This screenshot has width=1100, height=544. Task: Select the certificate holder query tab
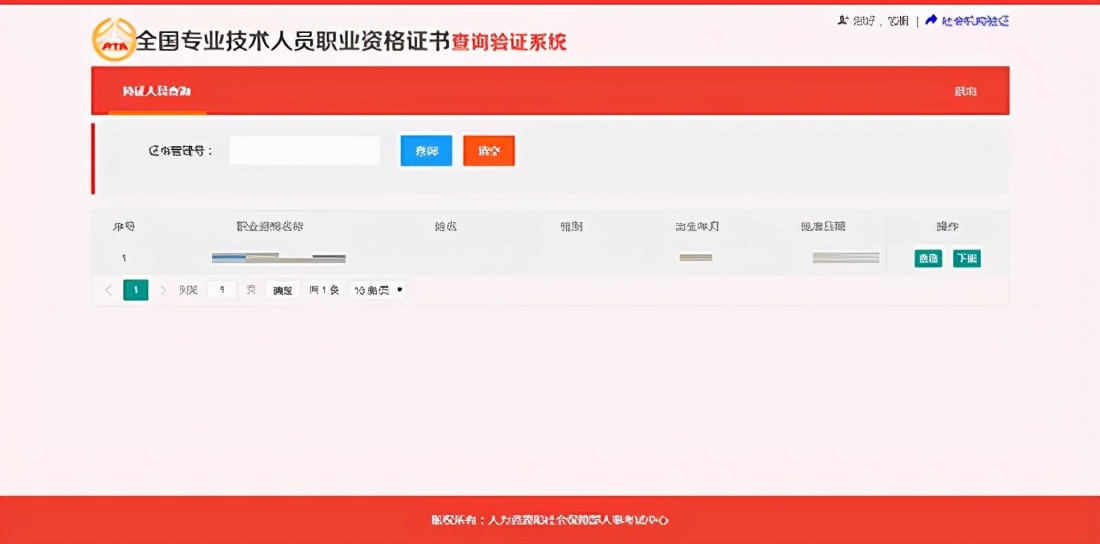pos(157,91)
